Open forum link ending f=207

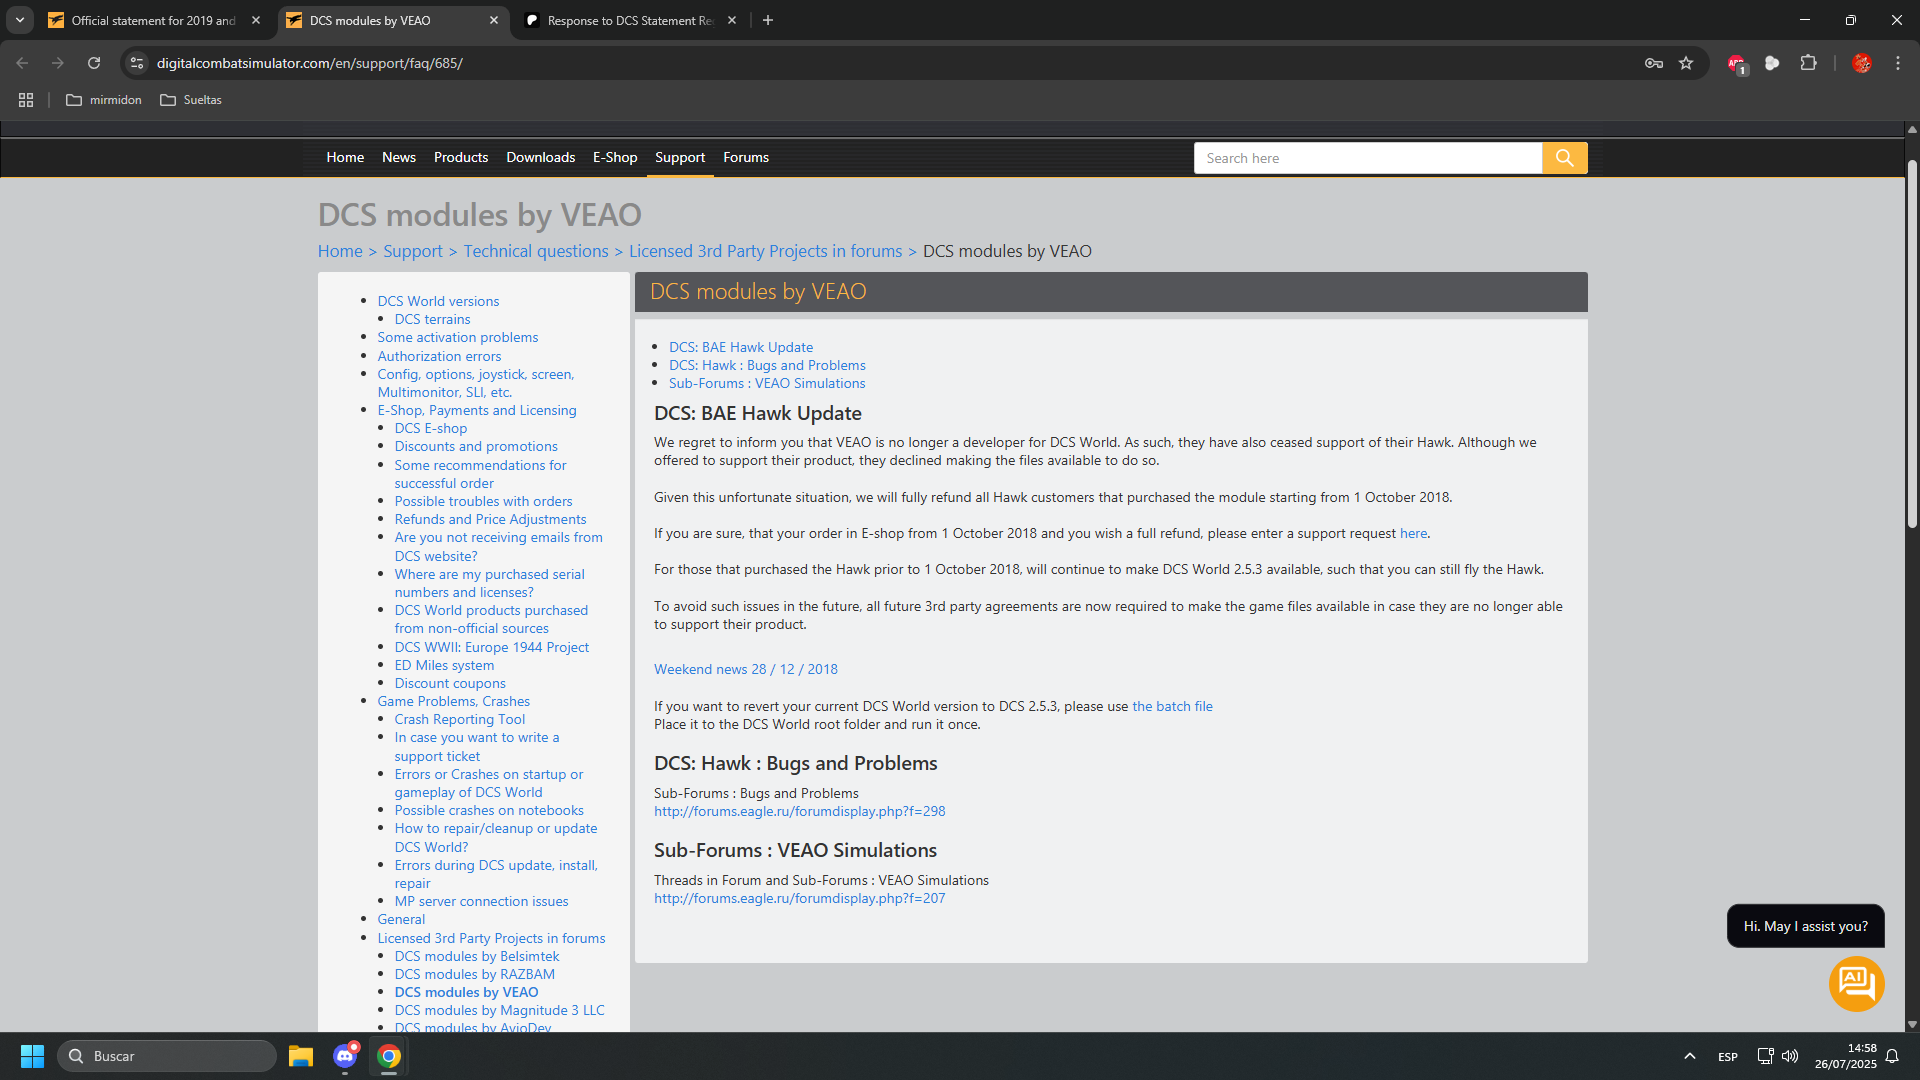pyautogui.click(x=799, y=898)
